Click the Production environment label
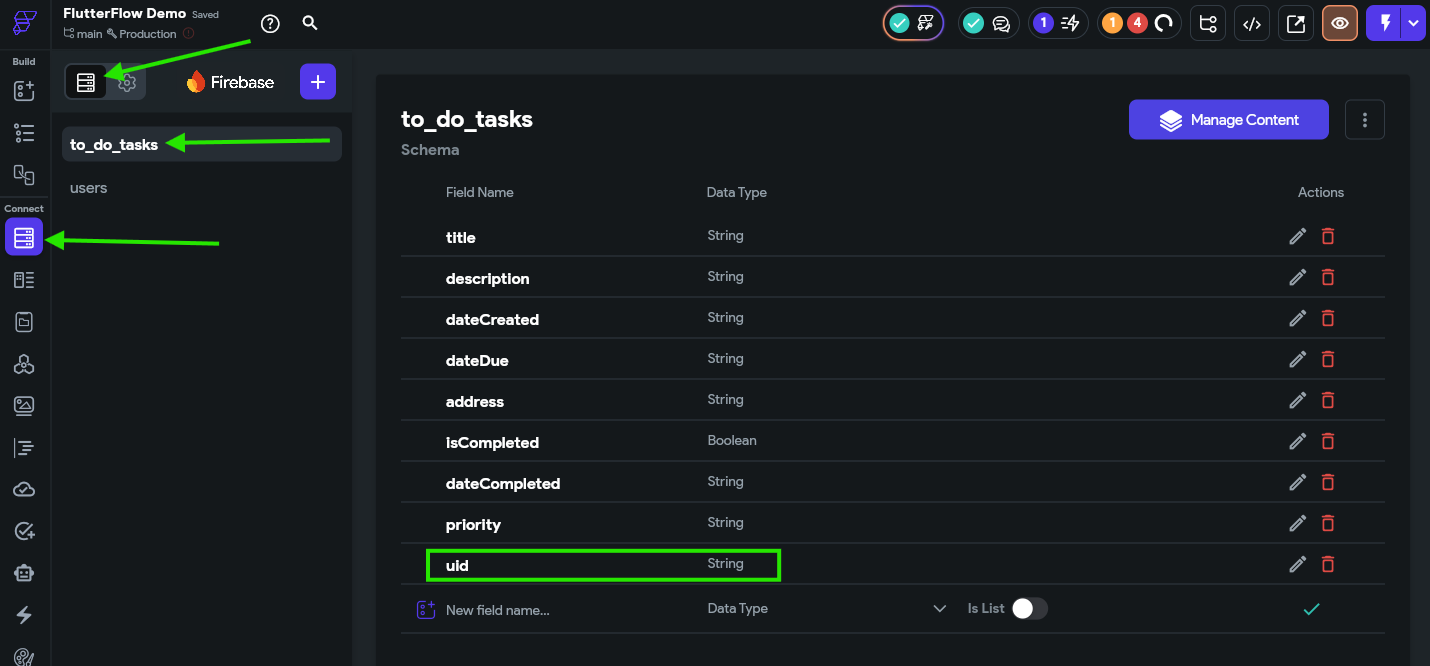Image resolution: width=1430 pixels, height=666 pixels. pyautogui.click(x=142, y=34)
